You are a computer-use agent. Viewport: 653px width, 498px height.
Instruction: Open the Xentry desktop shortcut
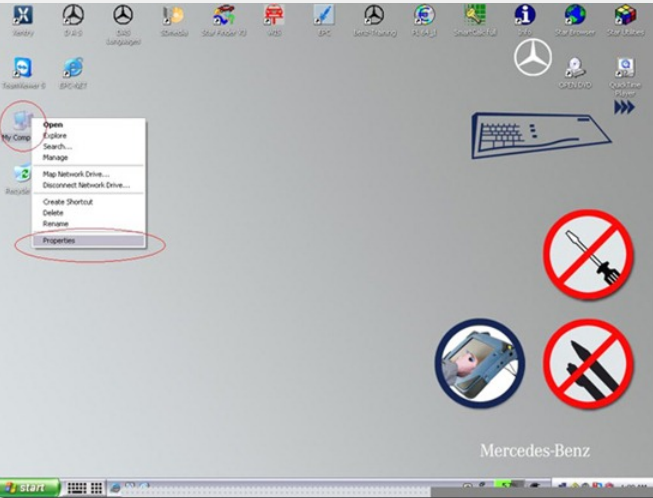23,15
